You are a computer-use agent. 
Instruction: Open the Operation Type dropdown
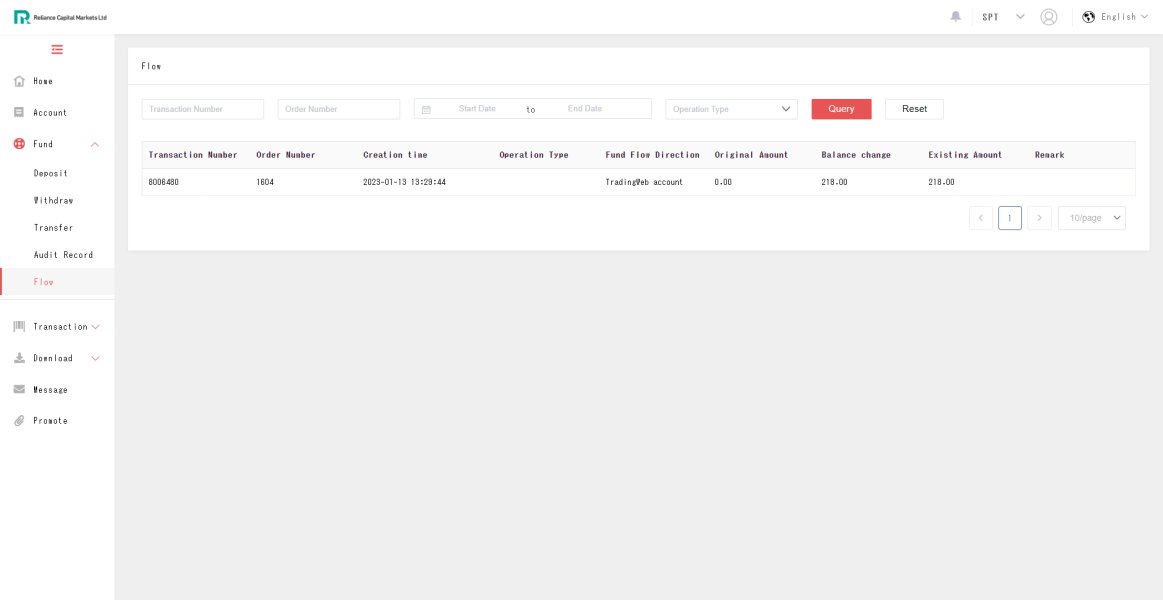(731, 109)
